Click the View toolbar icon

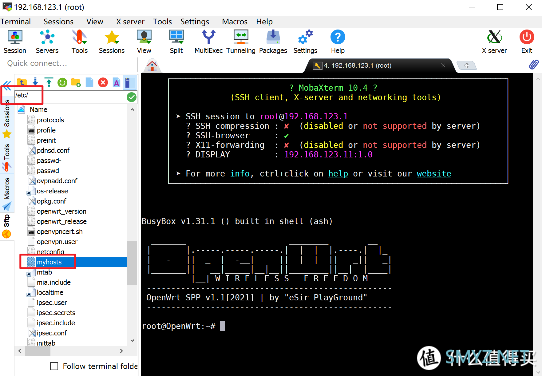click(144, 41)
